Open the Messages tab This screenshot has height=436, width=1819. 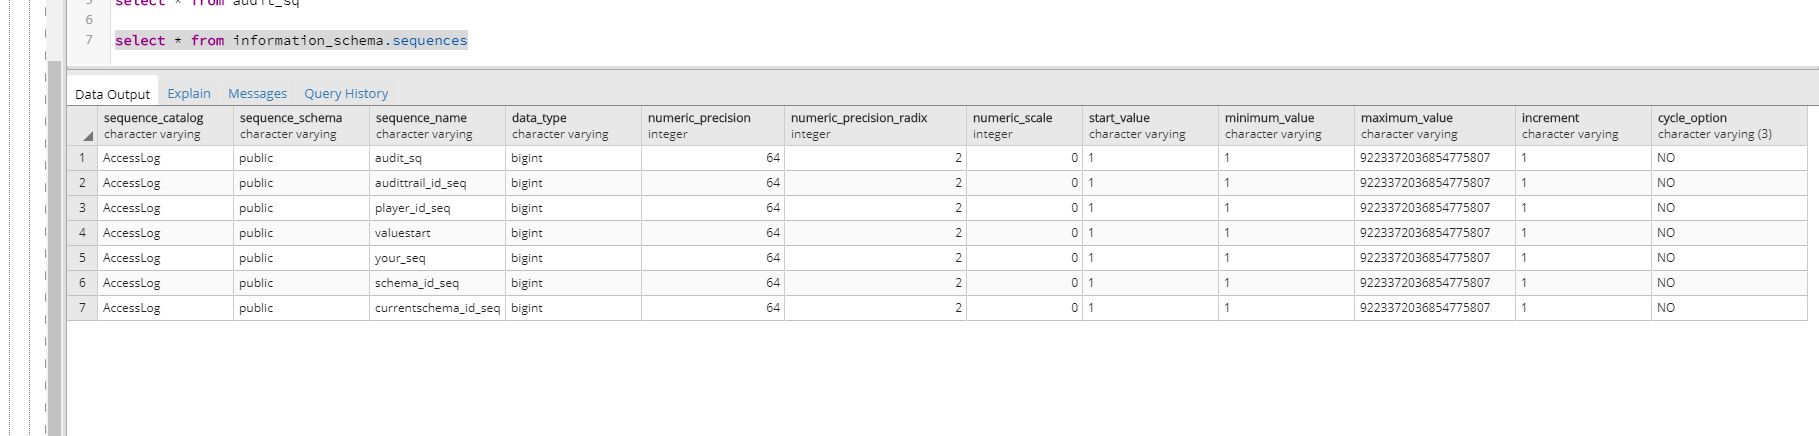[x=257, y=93]
